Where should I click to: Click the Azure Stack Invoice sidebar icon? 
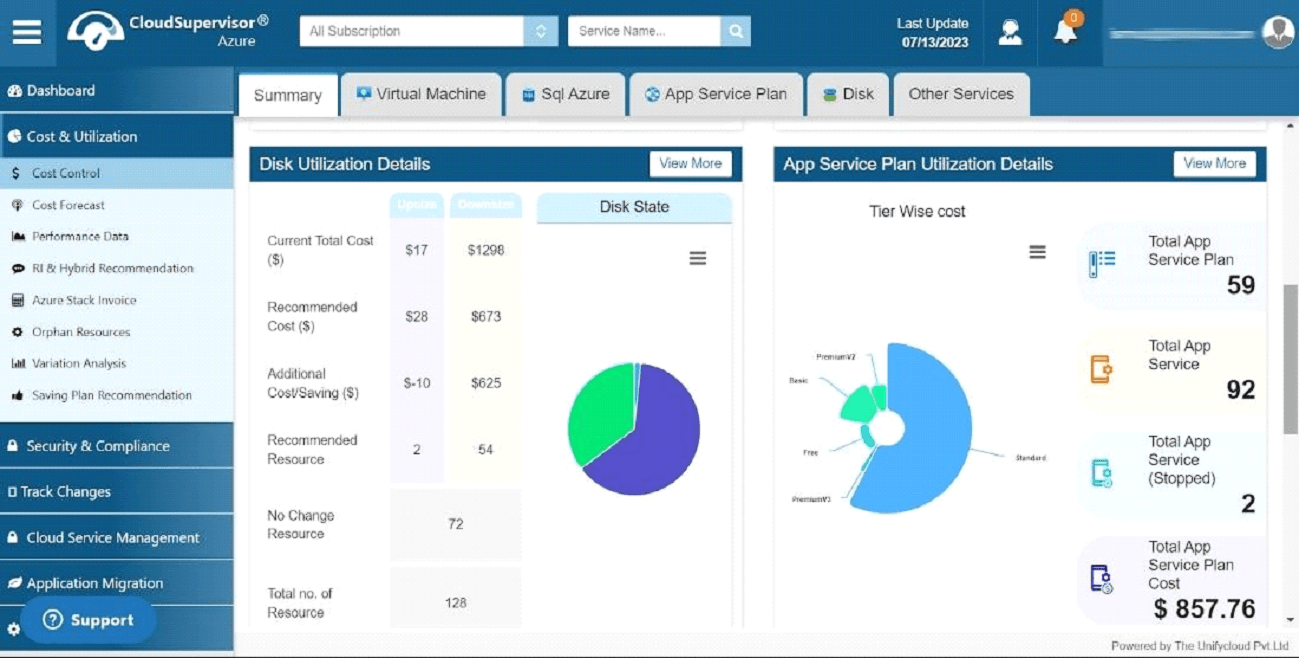pos(17,300)
